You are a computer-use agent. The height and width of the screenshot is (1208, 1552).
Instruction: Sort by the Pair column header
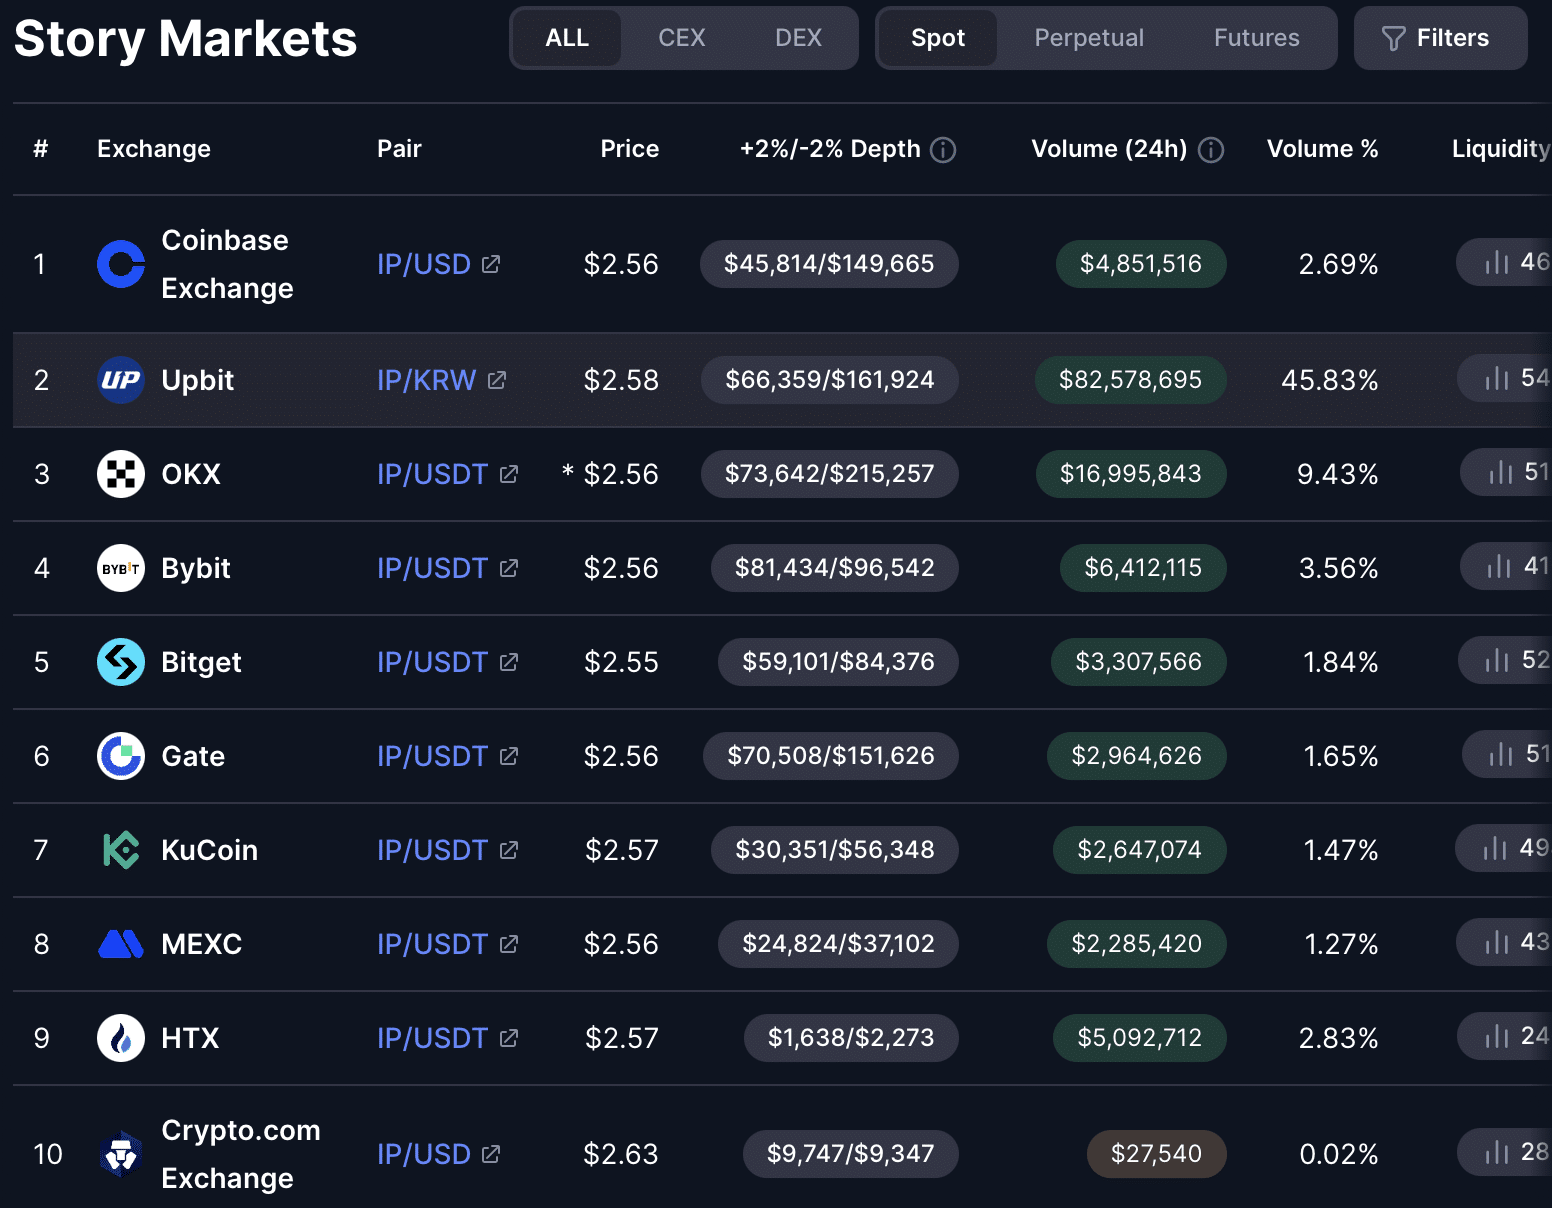399,149
